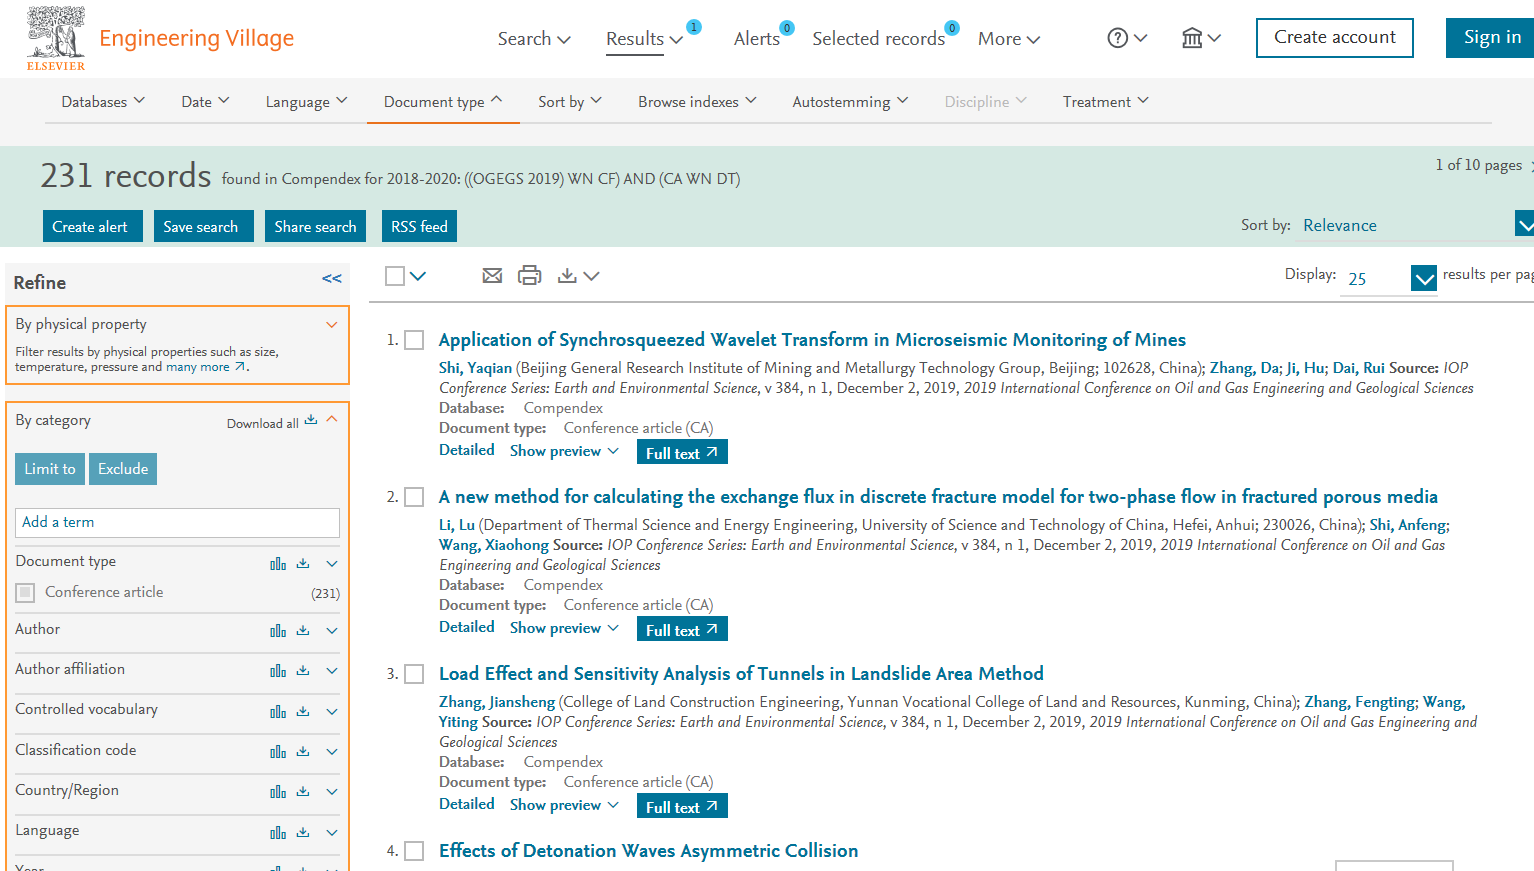Screen dimensions: 1534x871
Task: Open the 'many more' physical properties link
Action: [205, 367]
